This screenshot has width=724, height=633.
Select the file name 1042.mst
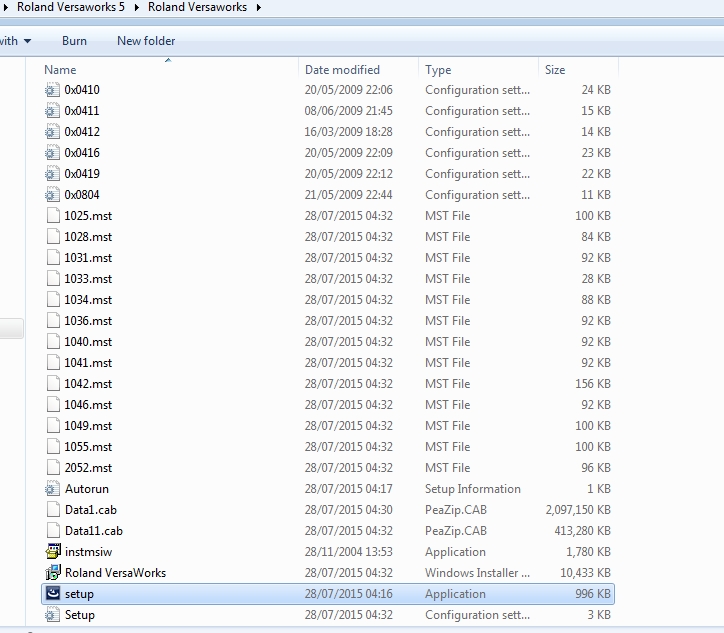pyautogui.click(x=88, y=384)
